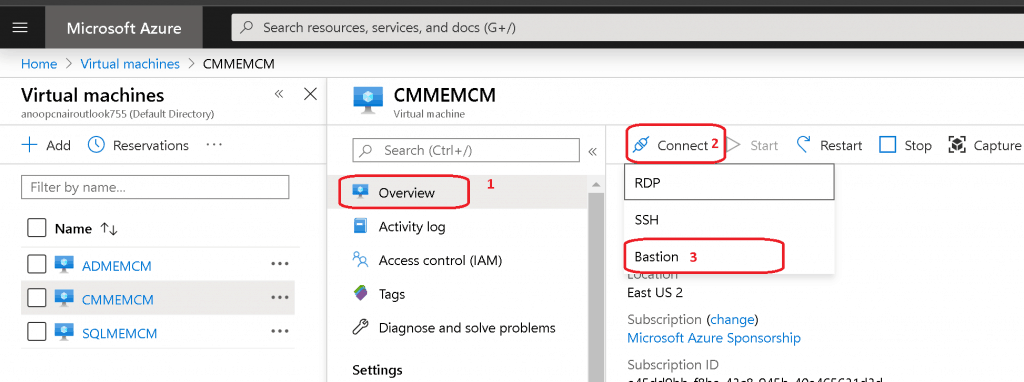Click the Settings section heading

[377, 370]
